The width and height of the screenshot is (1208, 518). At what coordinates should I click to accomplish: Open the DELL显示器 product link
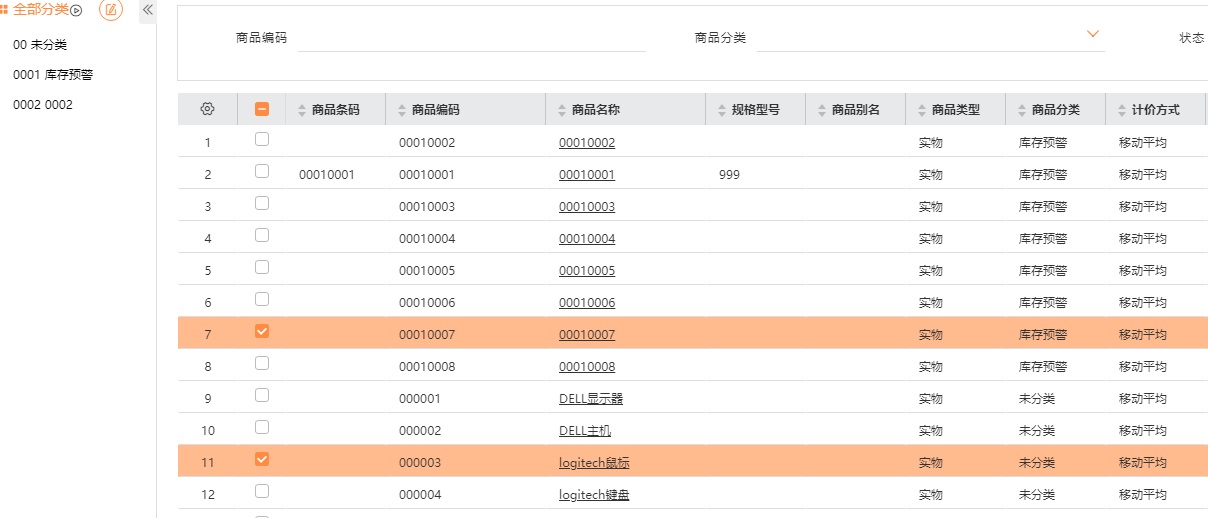[x=591, y=399]
